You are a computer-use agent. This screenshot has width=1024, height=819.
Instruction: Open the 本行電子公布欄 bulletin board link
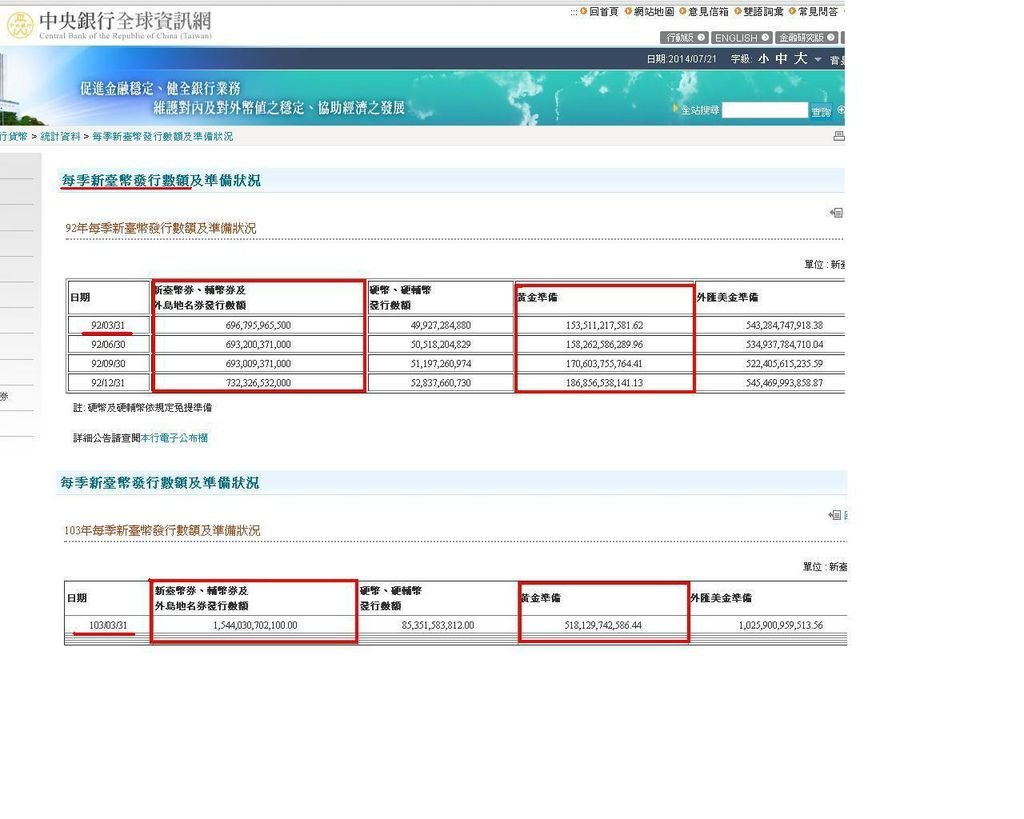pos(174,438)
